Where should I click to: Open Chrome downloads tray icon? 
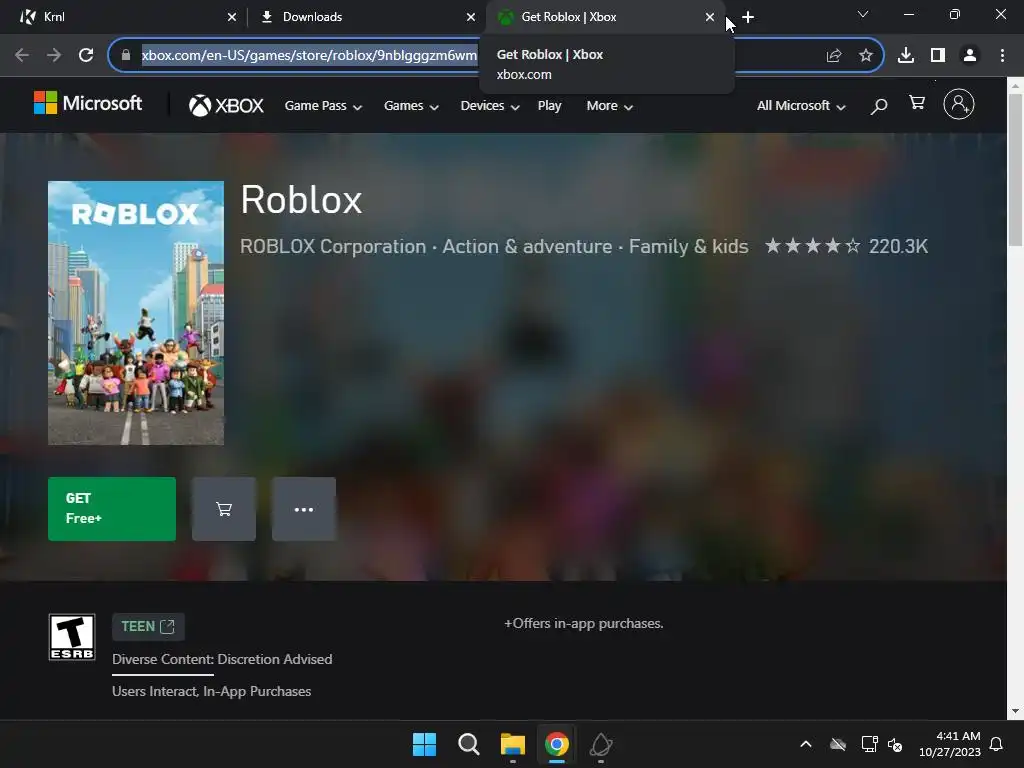[906, 55]
